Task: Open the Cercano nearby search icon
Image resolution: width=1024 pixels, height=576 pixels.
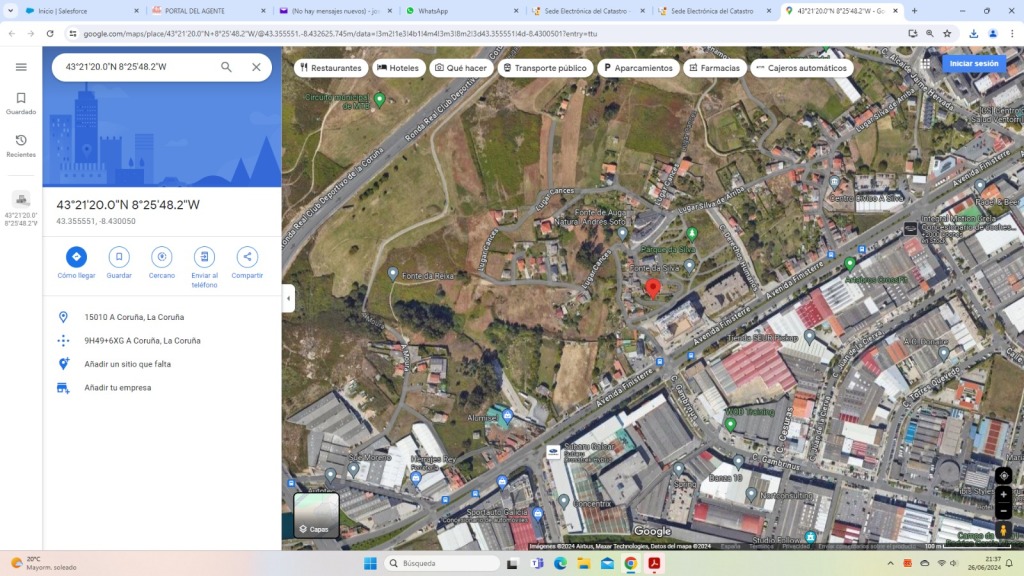Action: coord(161,257)
